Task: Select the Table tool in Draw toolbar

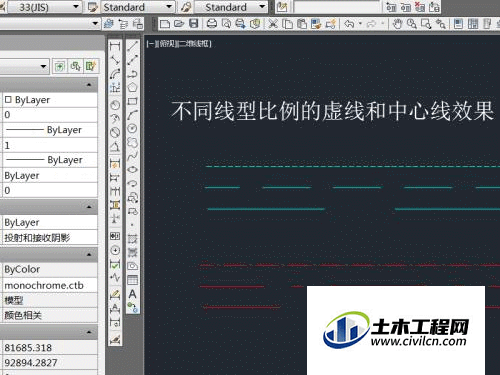Action: pos(133,280)
